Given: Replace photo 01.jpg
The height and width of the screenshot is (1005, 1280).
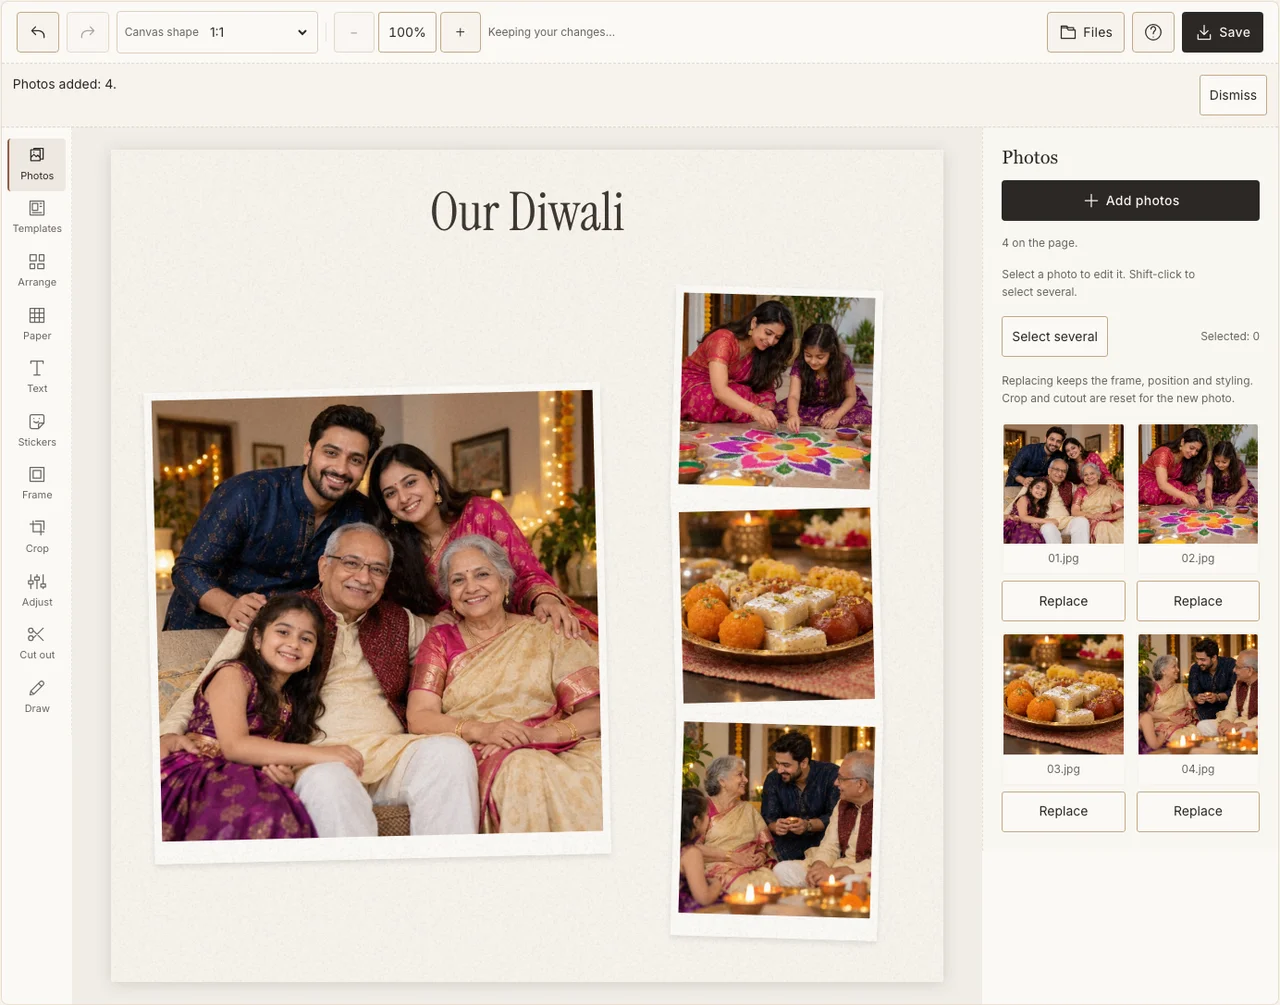Looking at the screenshot, I should coord(1063,601).
